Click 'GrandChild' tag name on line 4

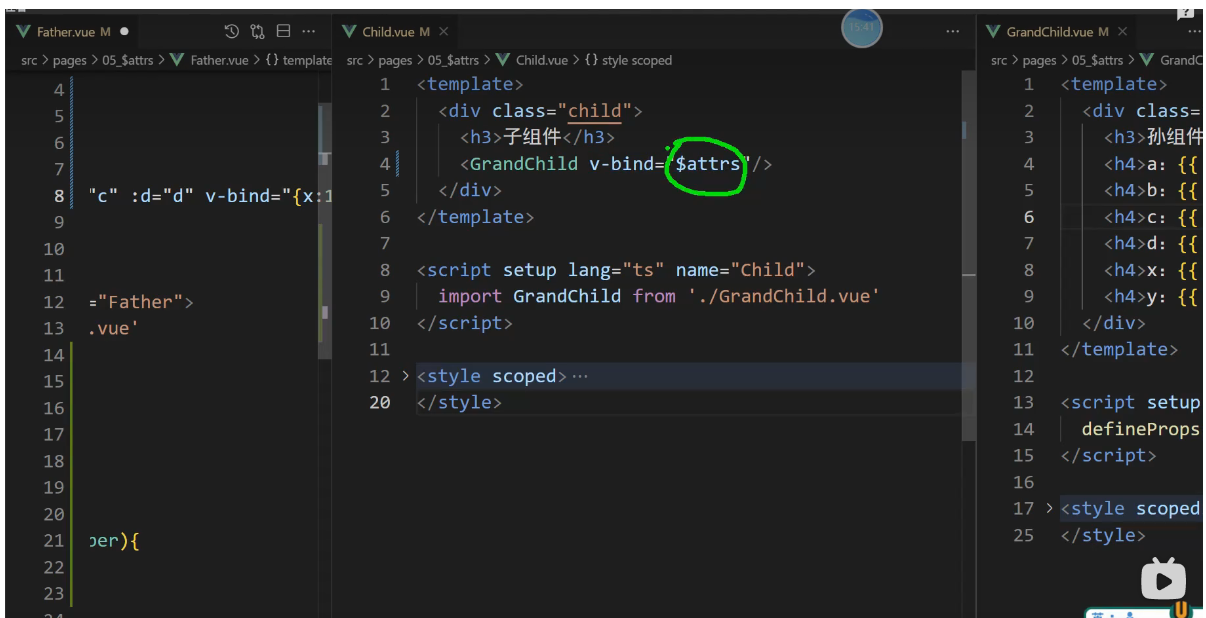[x=524, y=164]
